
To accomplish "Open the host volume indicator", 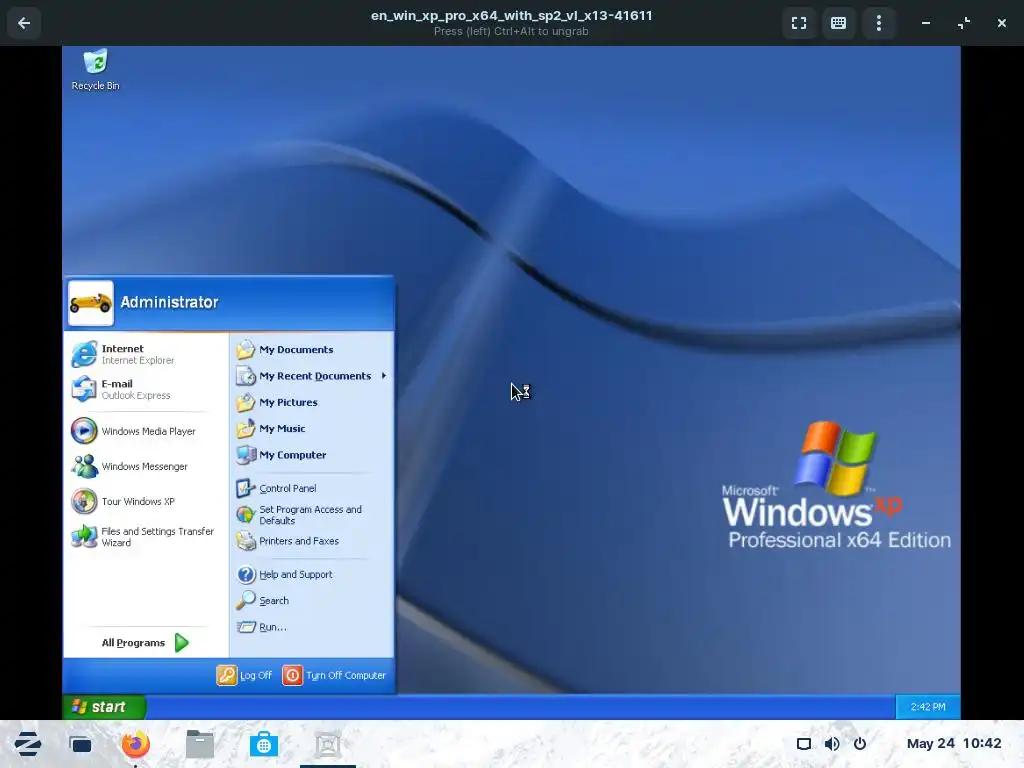I will point(832,744).
